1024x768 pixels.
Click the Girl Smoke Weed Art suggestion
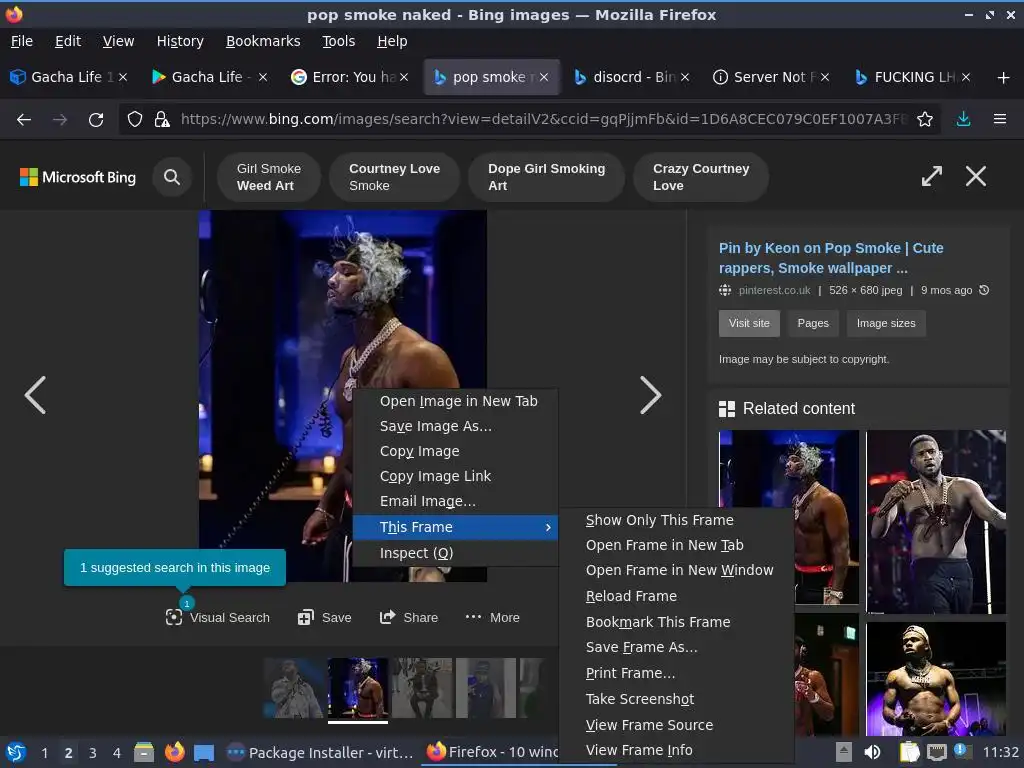[268, 177]
